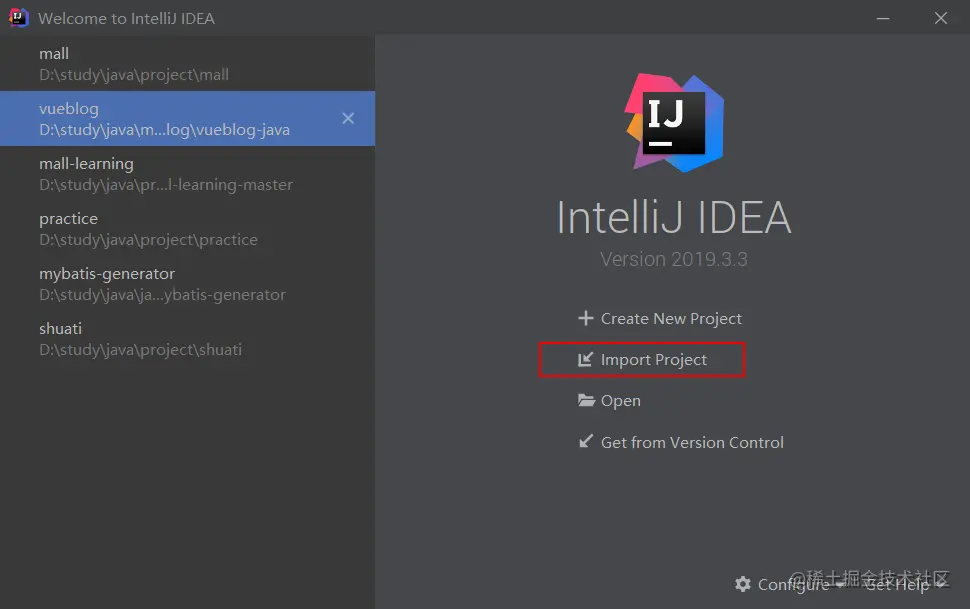This screenshot has height=609, width=970.
Task: Click the Open link
Action: tap(621, 401)
